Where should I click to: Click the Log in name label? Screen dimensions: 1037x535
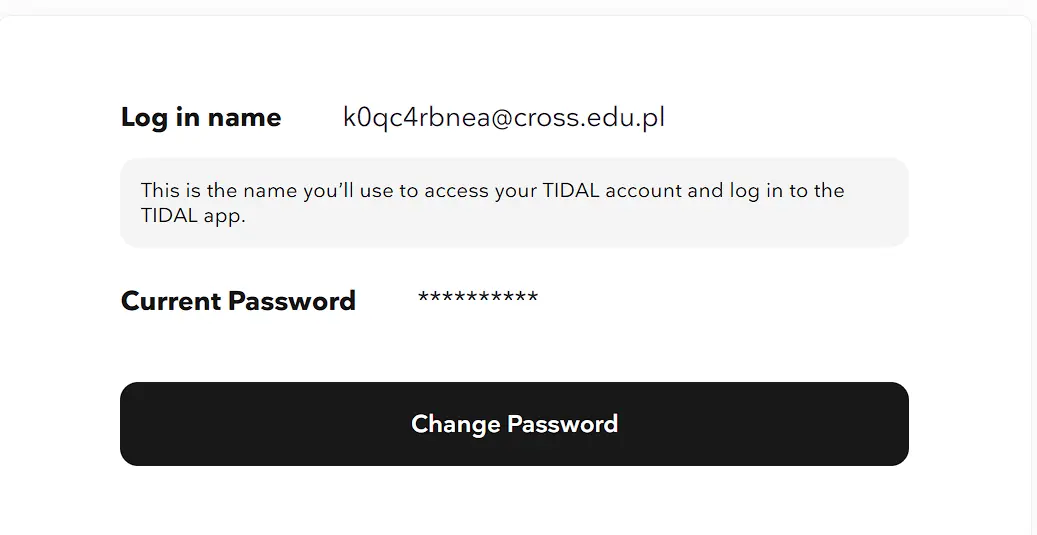tap(201, 118)
